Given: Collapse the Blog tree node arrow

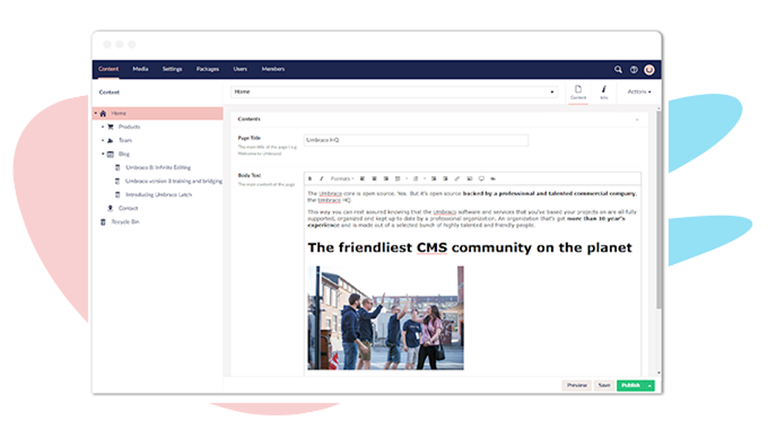Looking at the screenshot, I should (x=103, y=154).
